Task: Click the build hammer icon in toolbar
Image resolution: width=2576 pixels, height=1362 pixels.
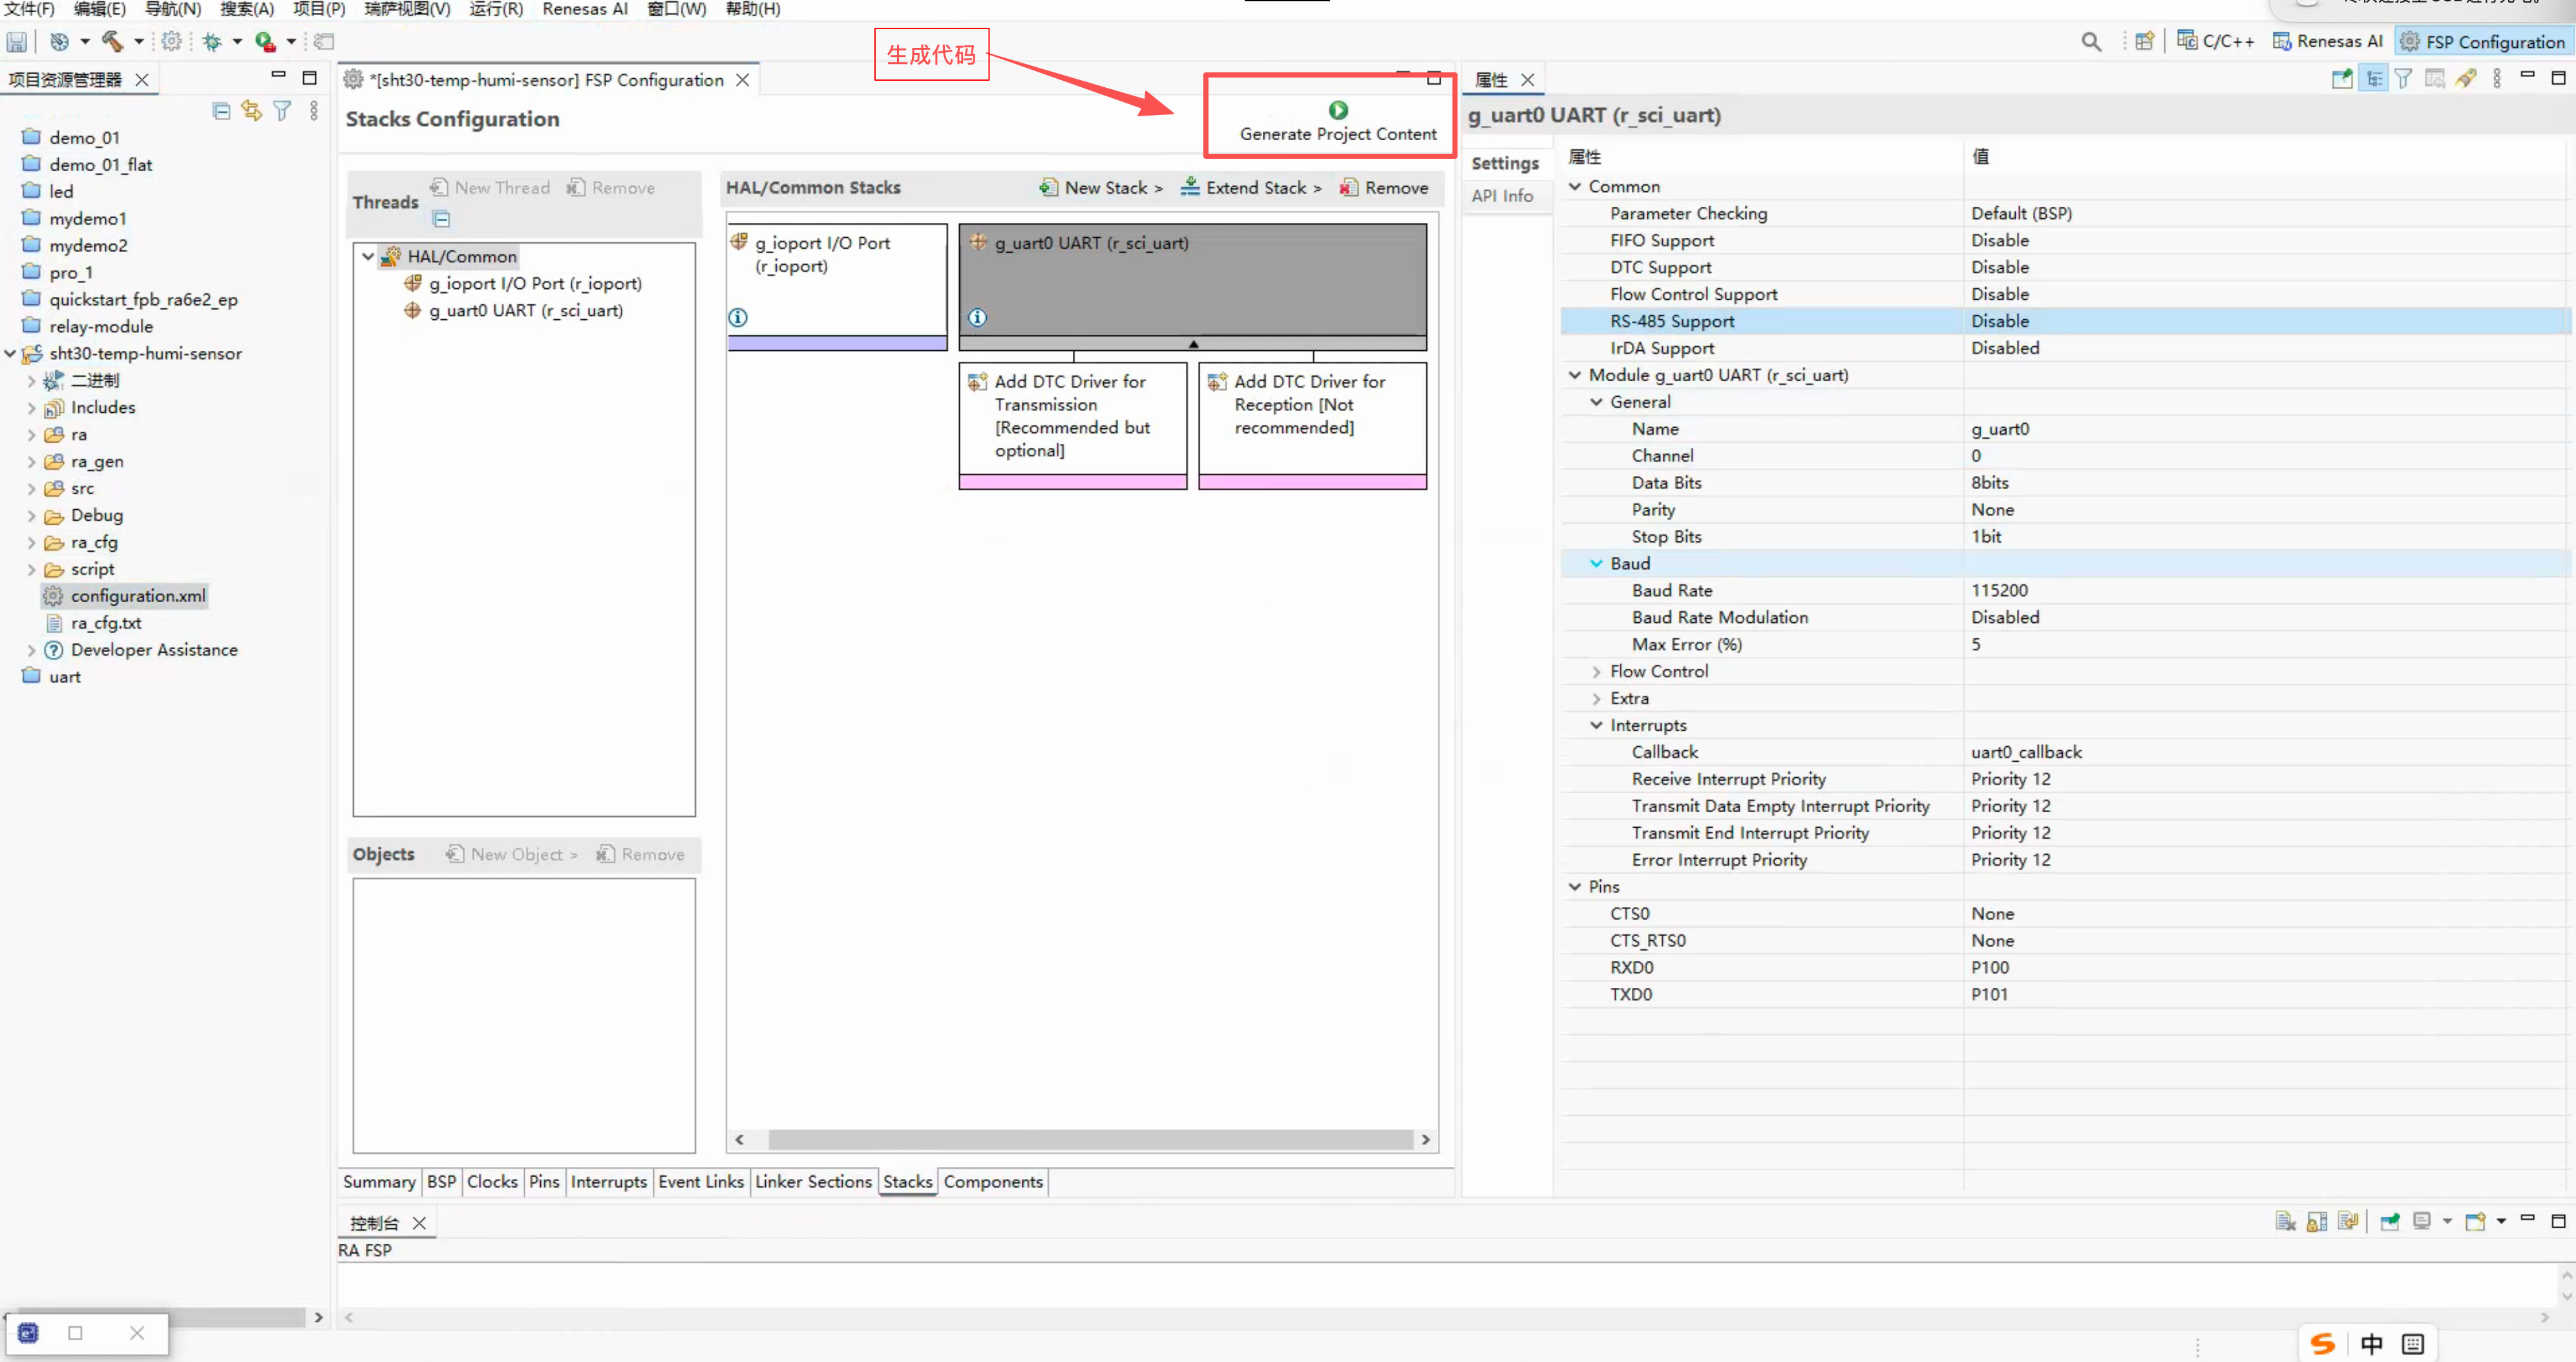Action: [112, 41]
